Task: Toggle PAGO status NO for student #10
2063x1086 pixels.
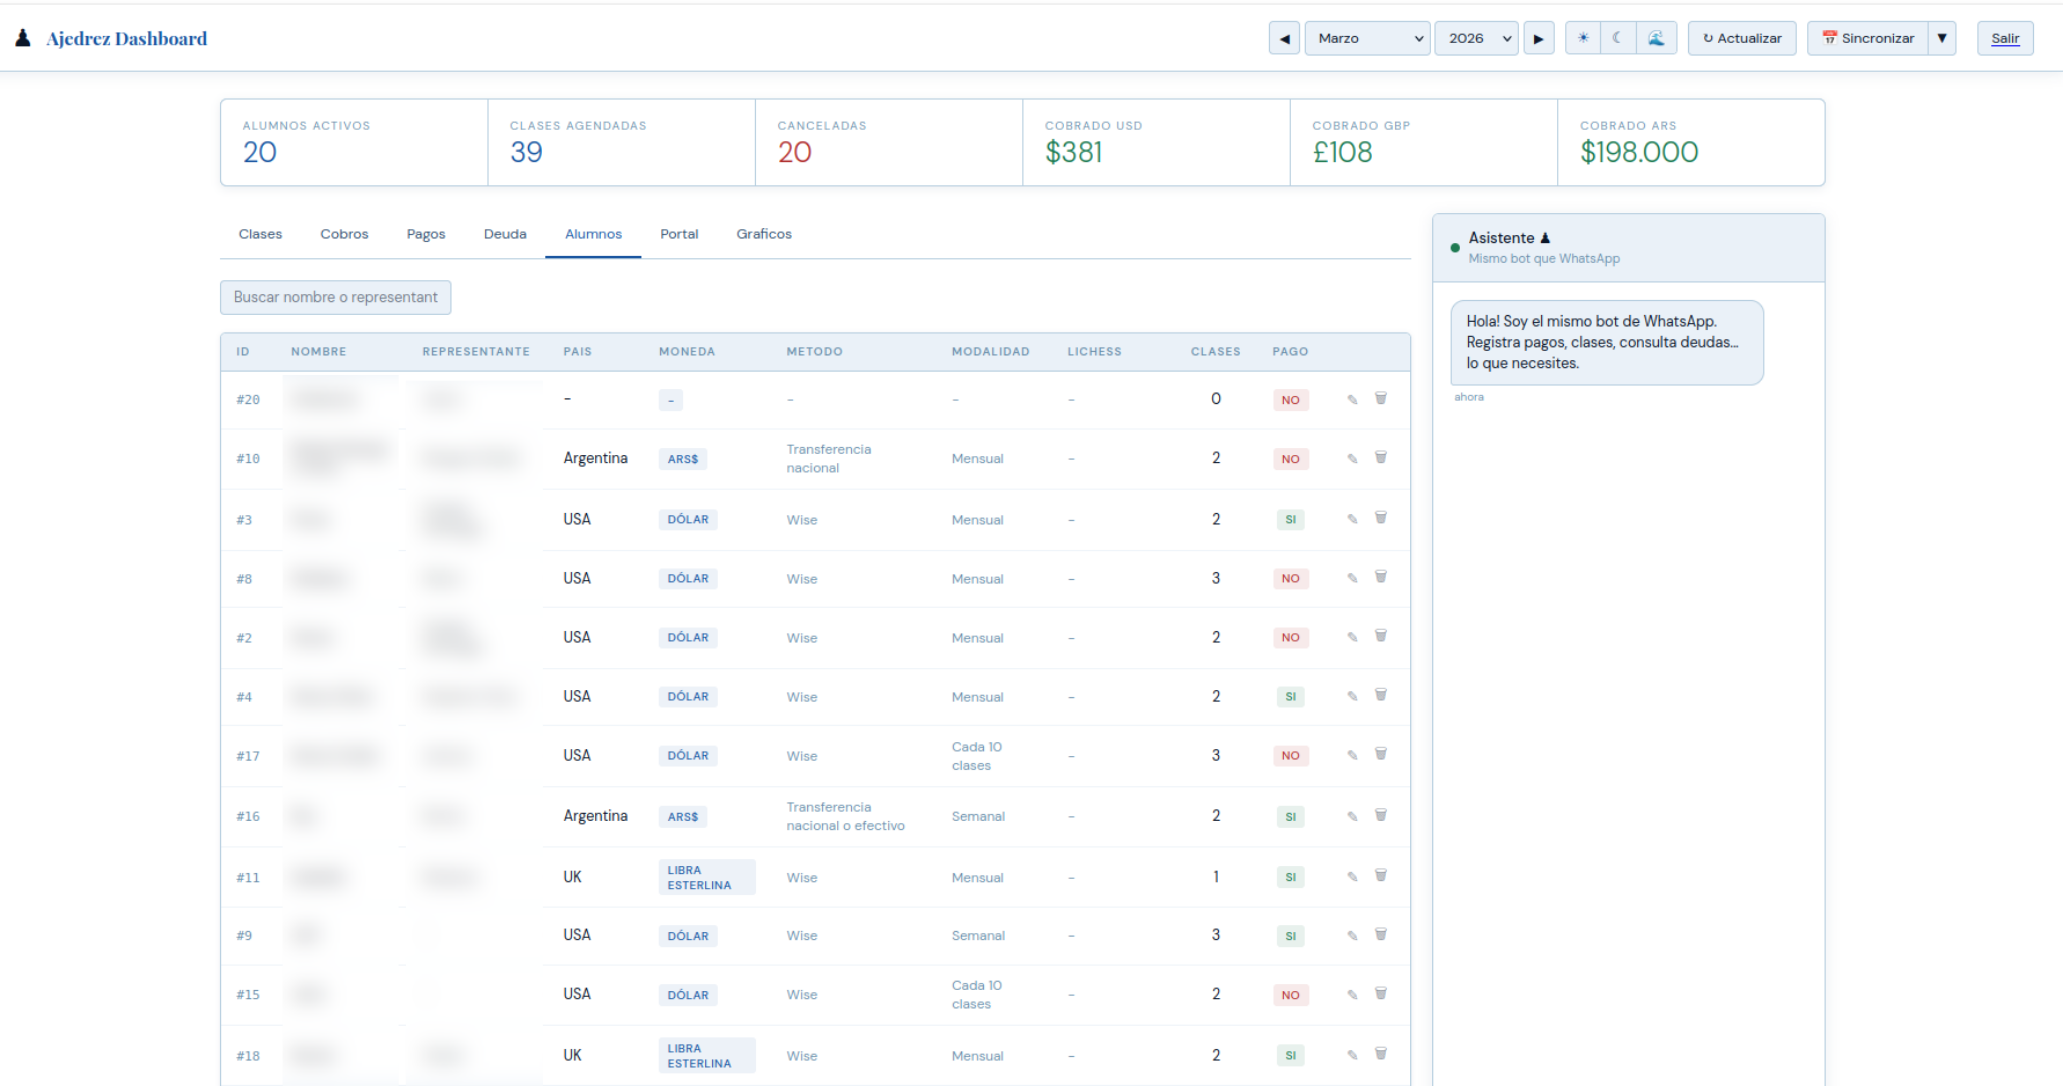Action: 1290,458
